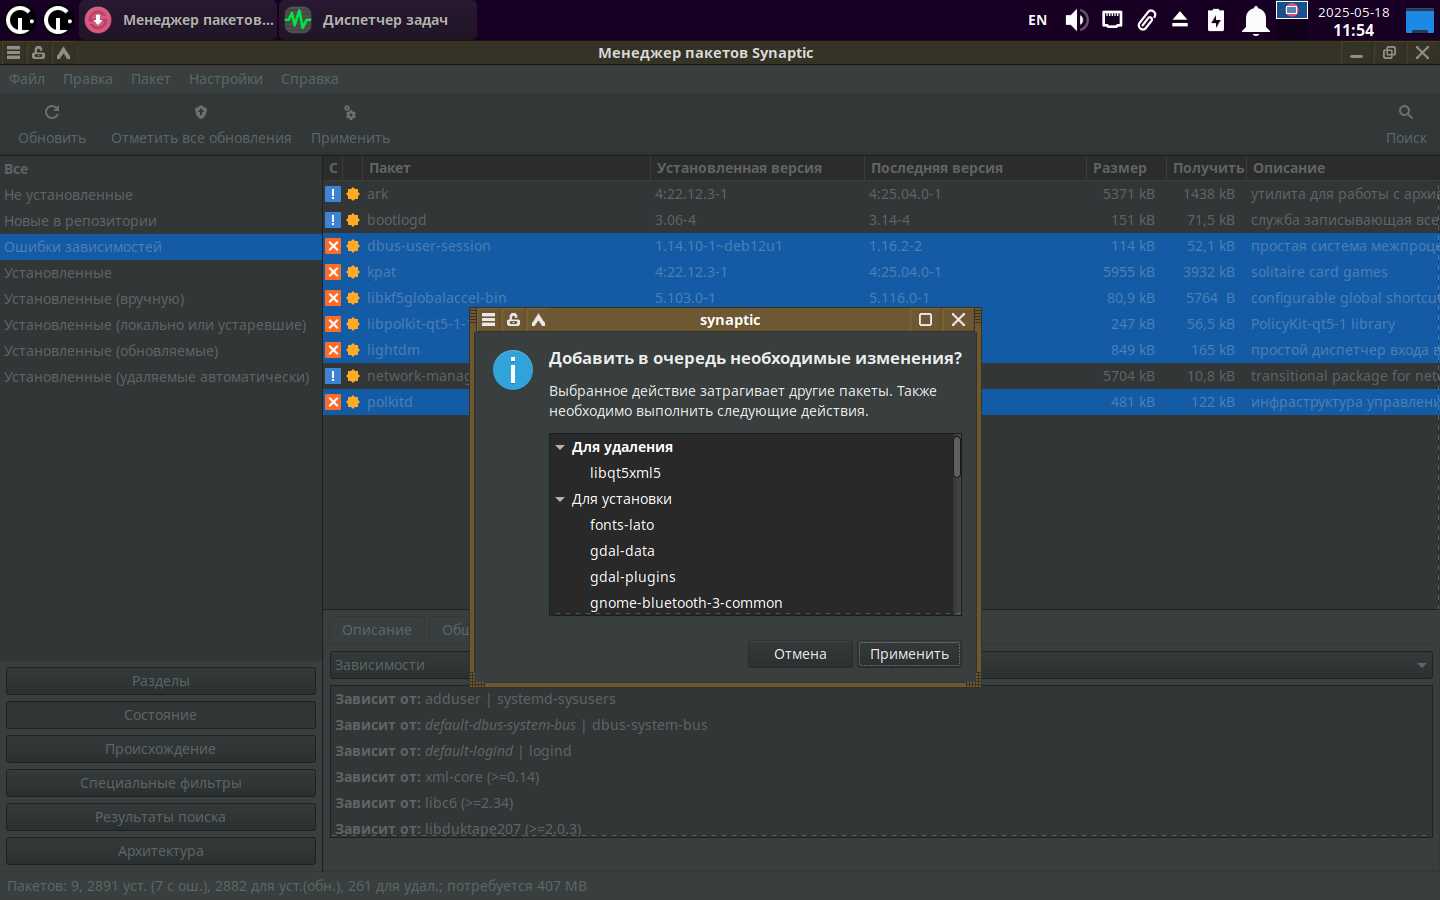Open the Настройки menu

tap(226, 79)
